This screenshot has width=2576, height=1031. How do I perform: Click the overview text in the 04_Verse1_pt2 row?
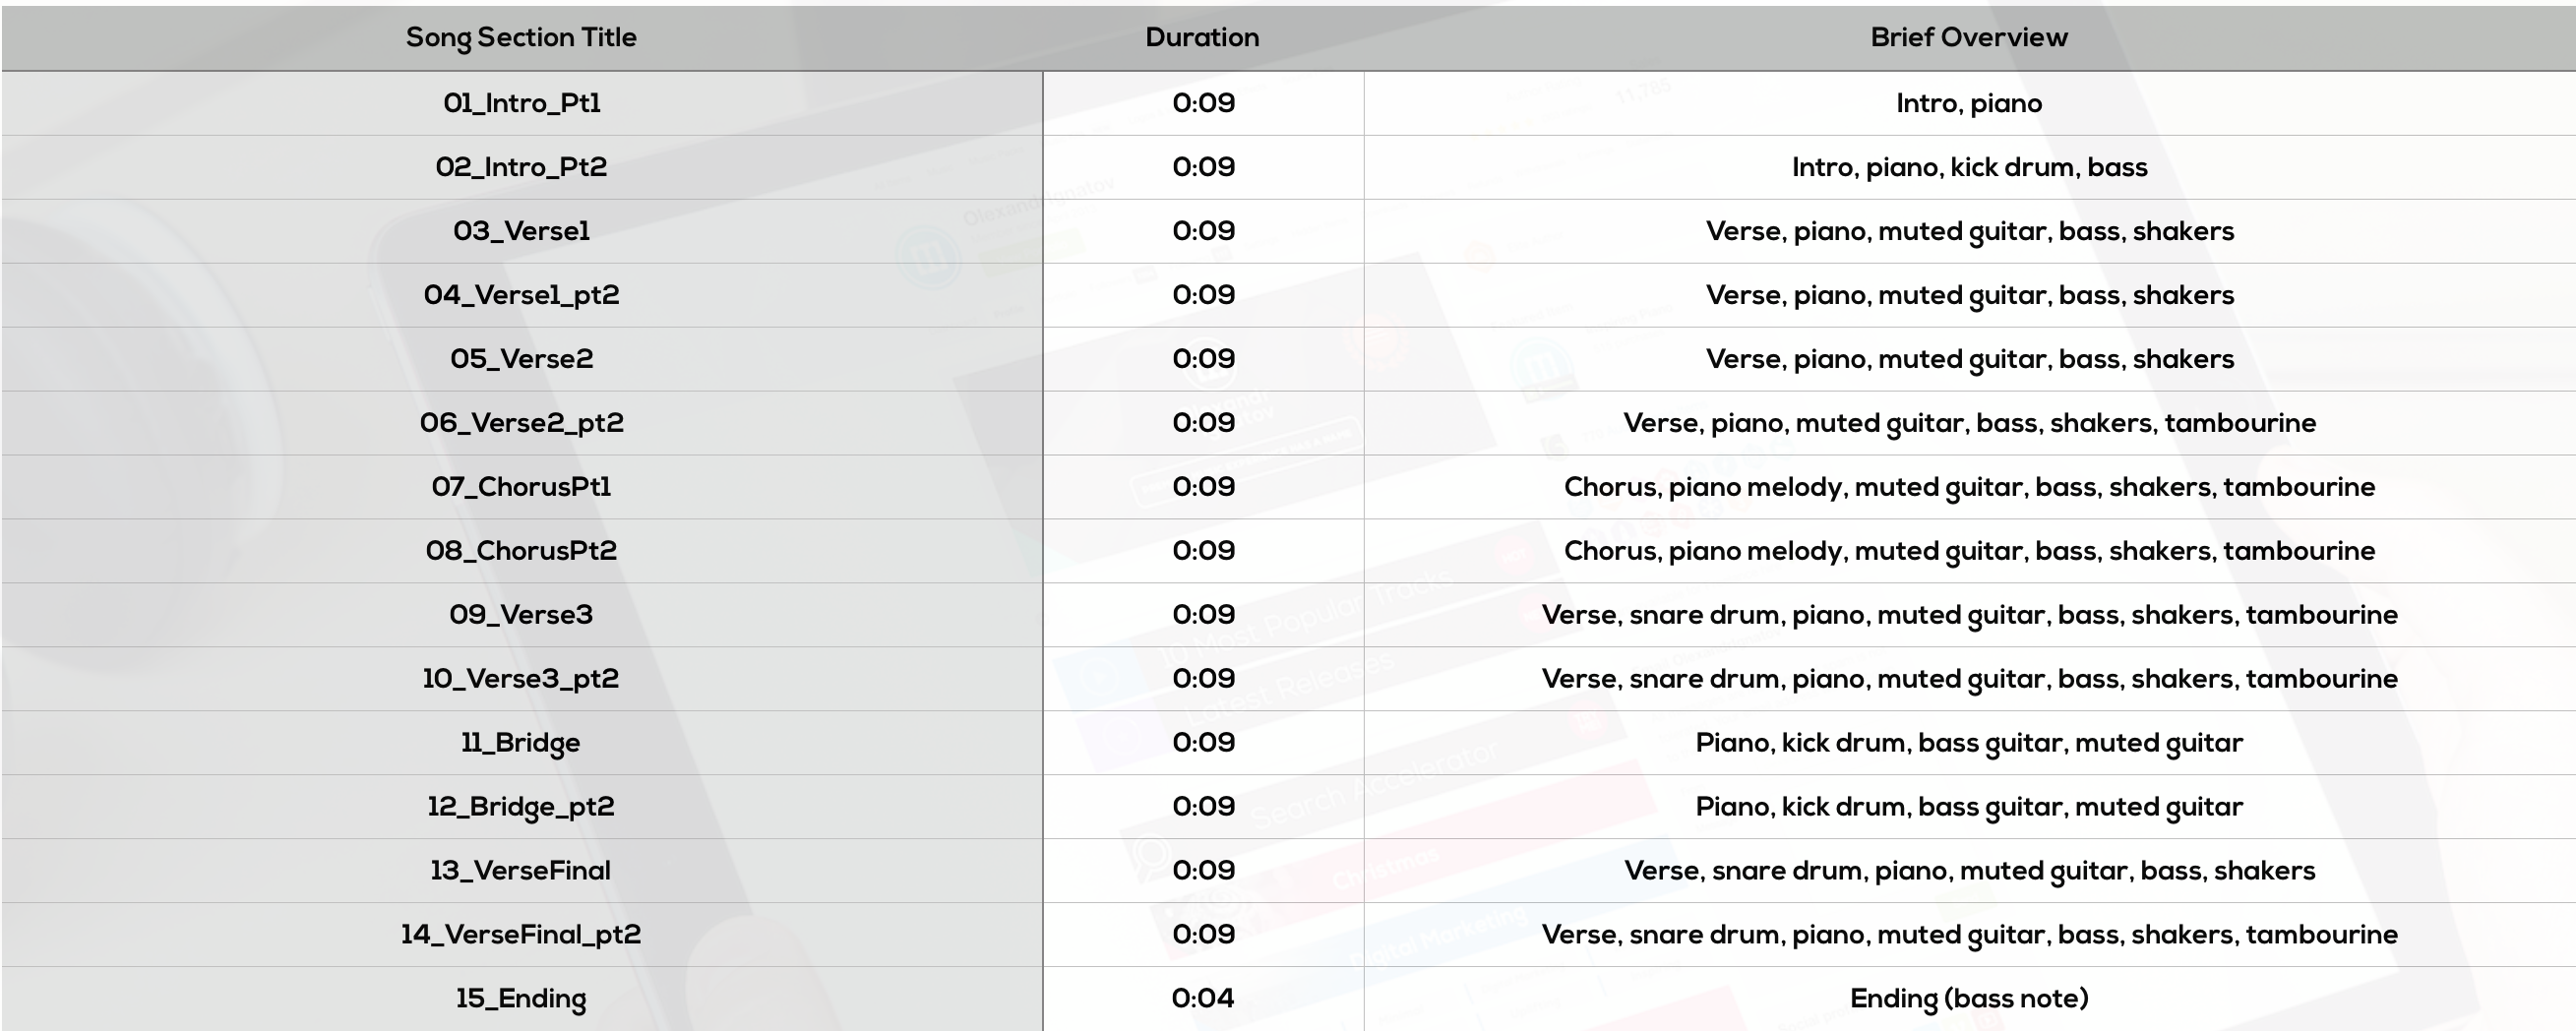click(x=1969, y=296)
